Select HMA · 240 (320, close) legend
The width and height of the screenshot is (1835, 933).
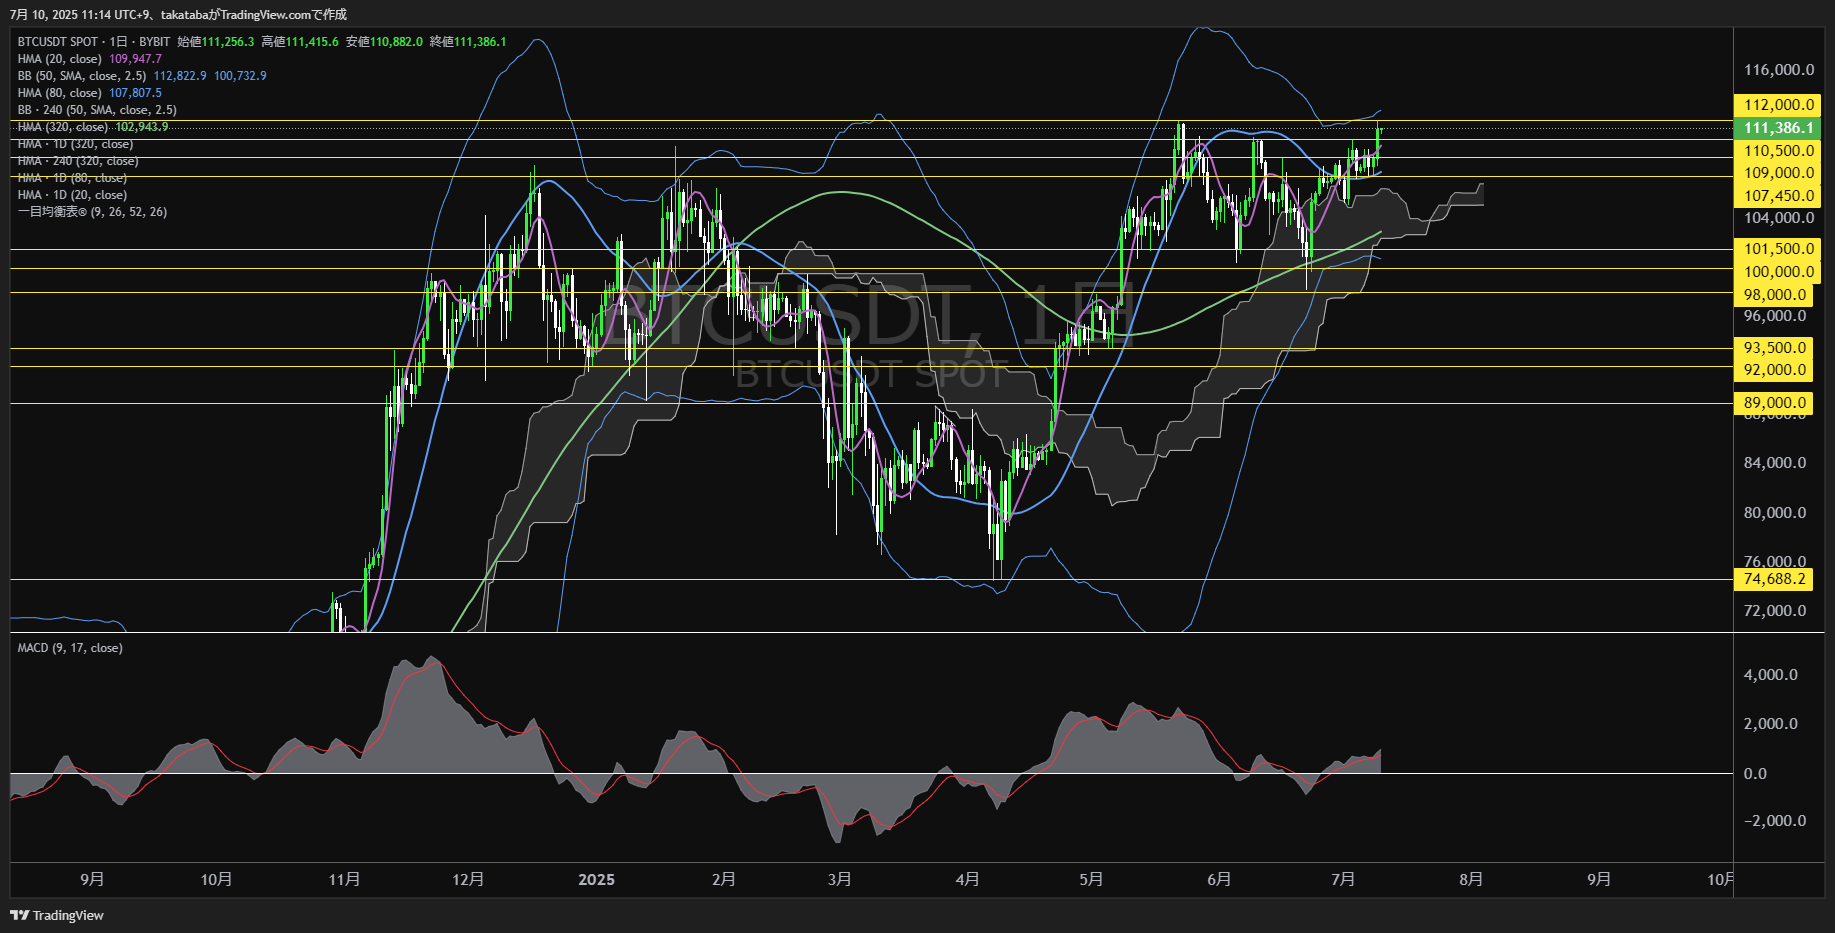[x=78, y=161]
